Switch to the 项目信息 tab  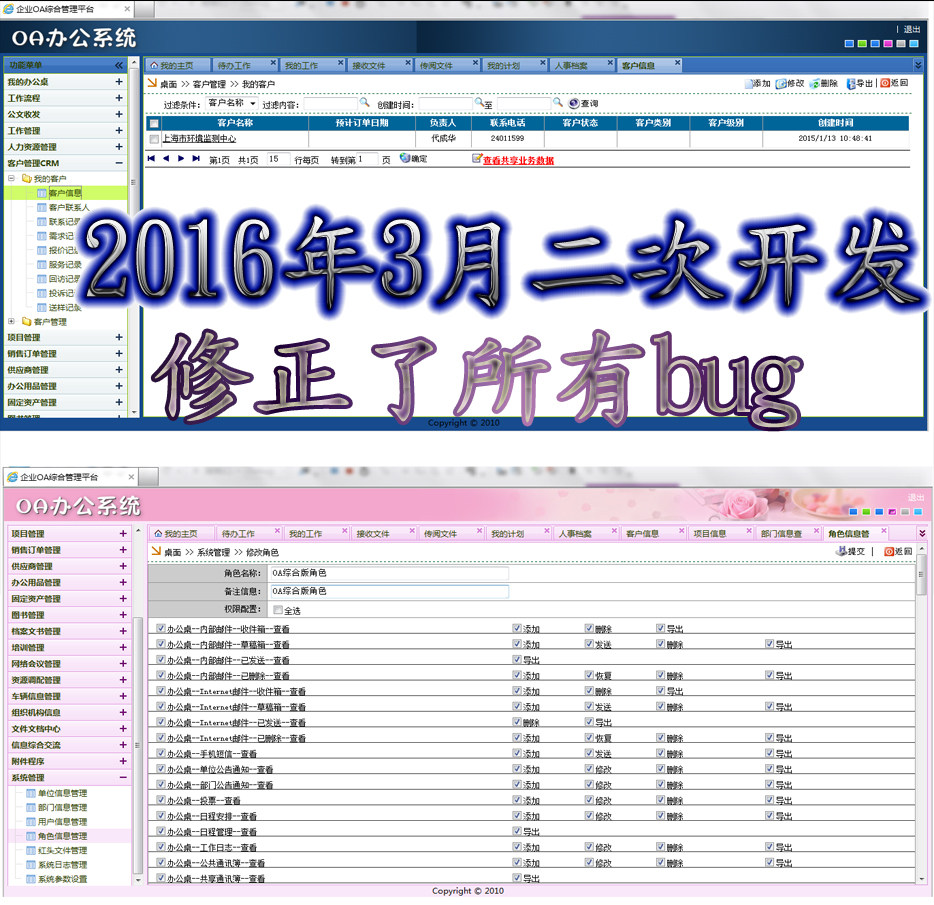[710, 534]
